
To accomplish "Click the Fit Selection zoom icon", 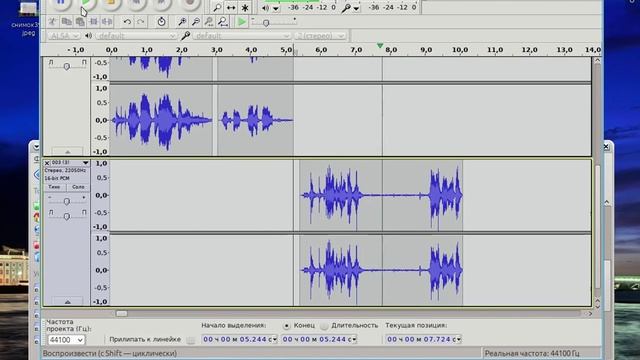I will point(209,21).
